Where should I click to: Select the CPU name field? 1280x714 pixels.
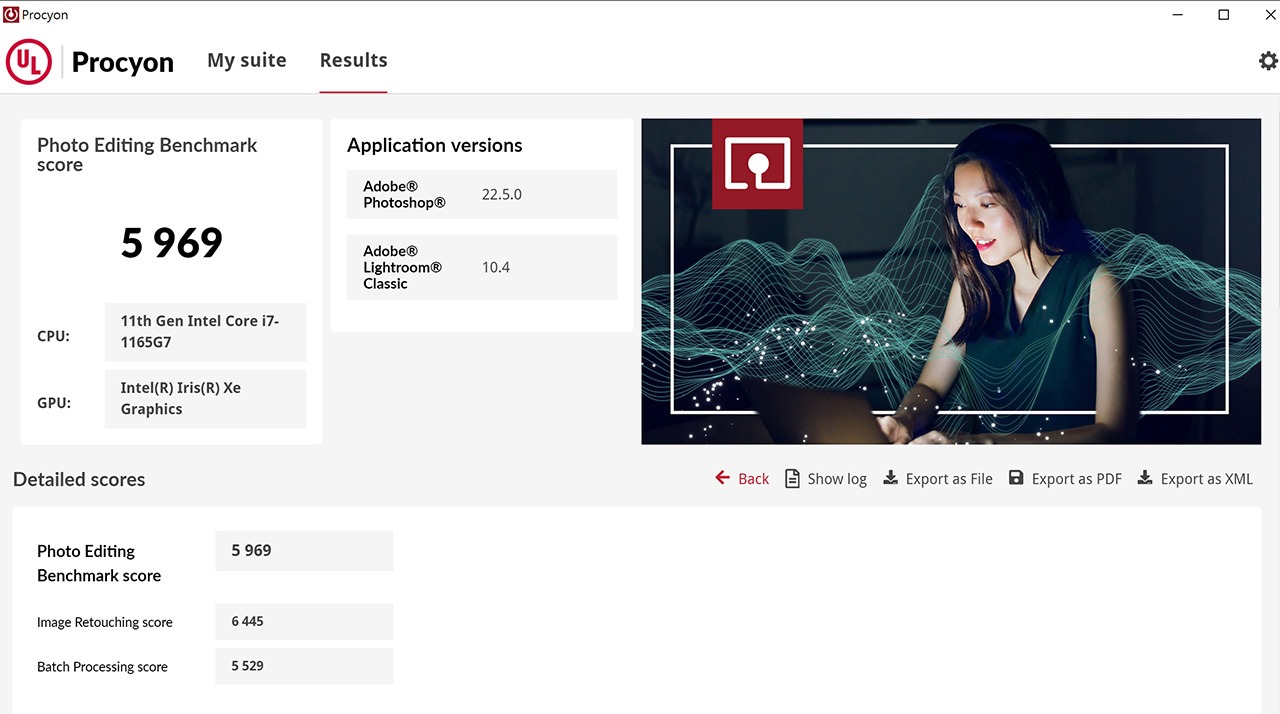pos(205,331)
